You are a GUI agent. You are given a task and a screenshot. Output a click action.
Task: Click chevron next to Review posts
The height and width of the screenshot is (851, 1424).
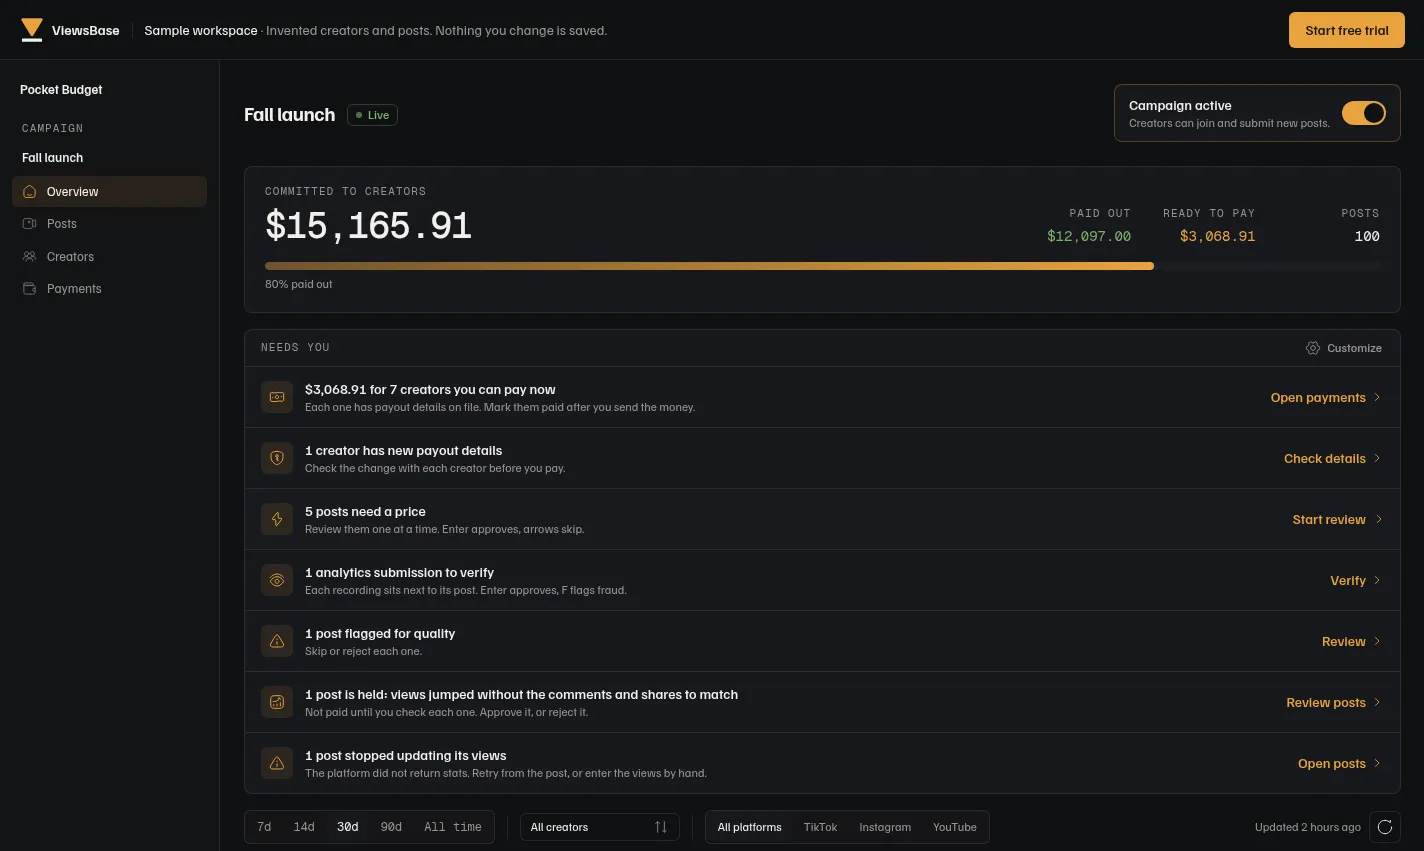(x=1377, y=702)
